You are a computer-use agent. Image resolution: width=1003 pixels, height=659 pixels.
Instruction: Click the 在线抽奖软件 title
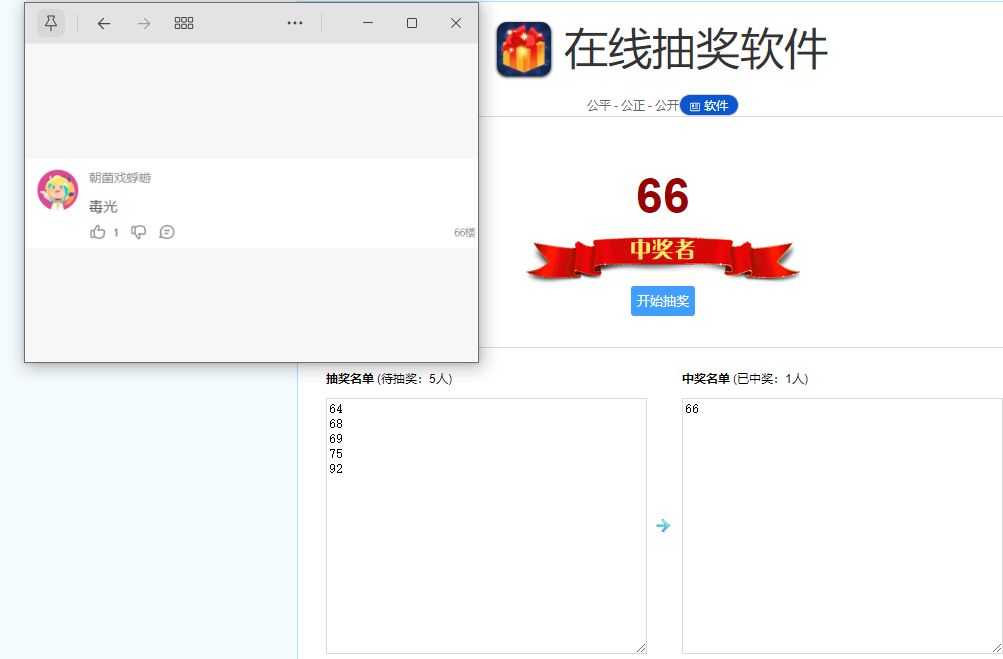[695, 49]
